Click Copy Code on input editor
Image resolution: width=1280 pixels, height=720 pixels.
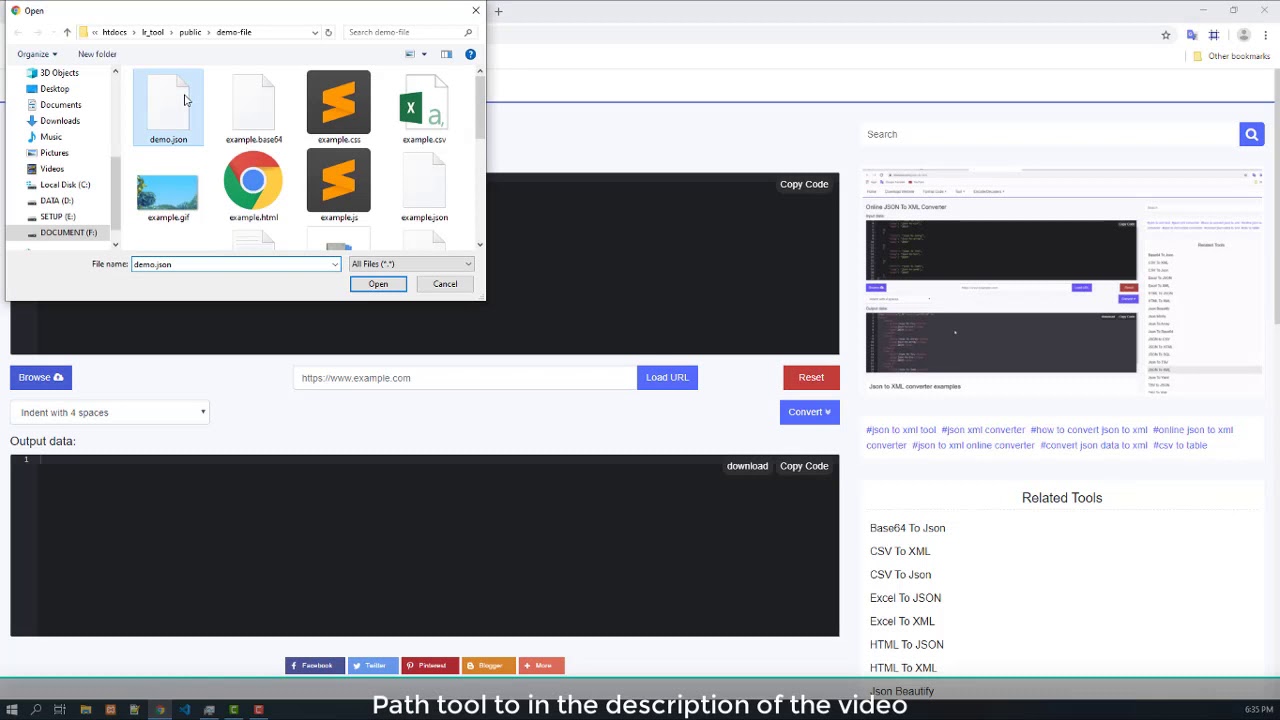(x=804, y=184)
